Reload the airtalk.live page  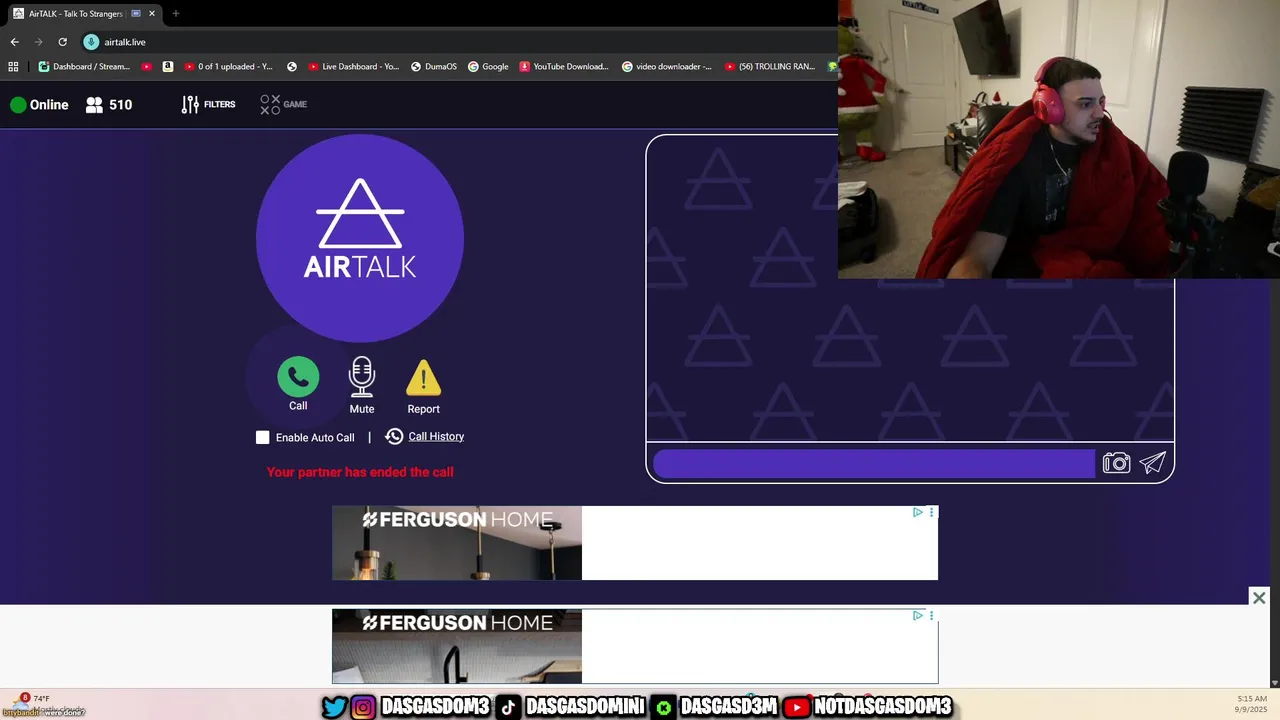(x=62, y=42)
